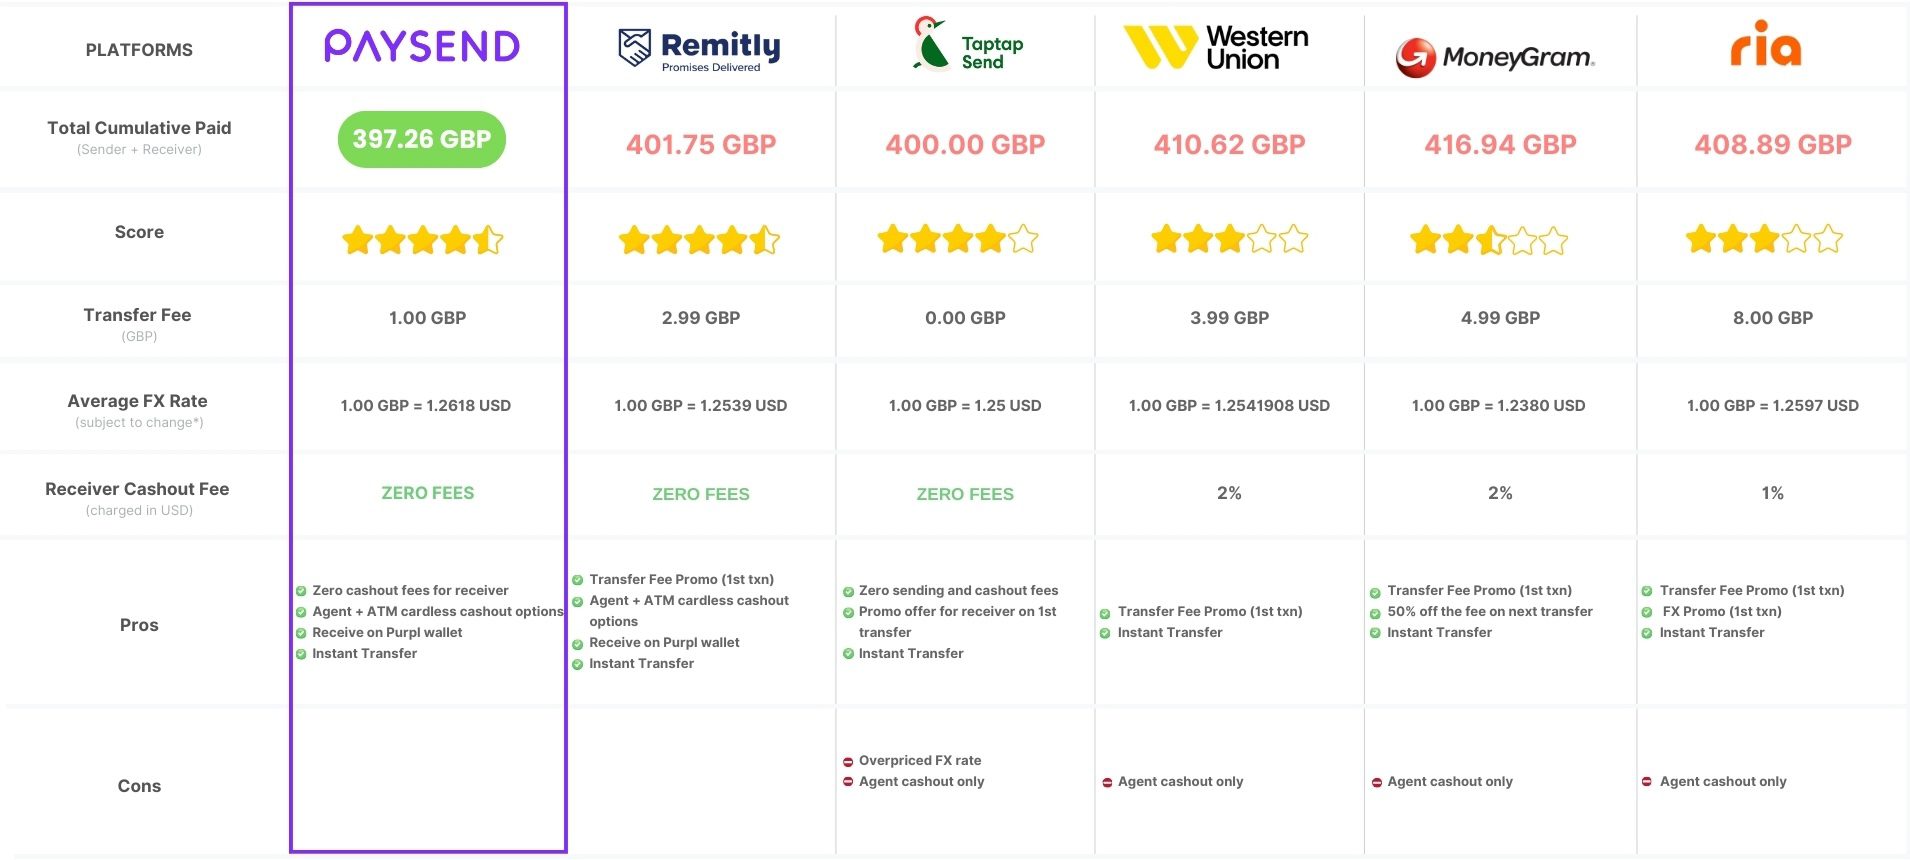Click Western Union's 'Agent cashout only' con
The width and height of the screenshot is (1910, 860).
click(x=1180, y=782)
